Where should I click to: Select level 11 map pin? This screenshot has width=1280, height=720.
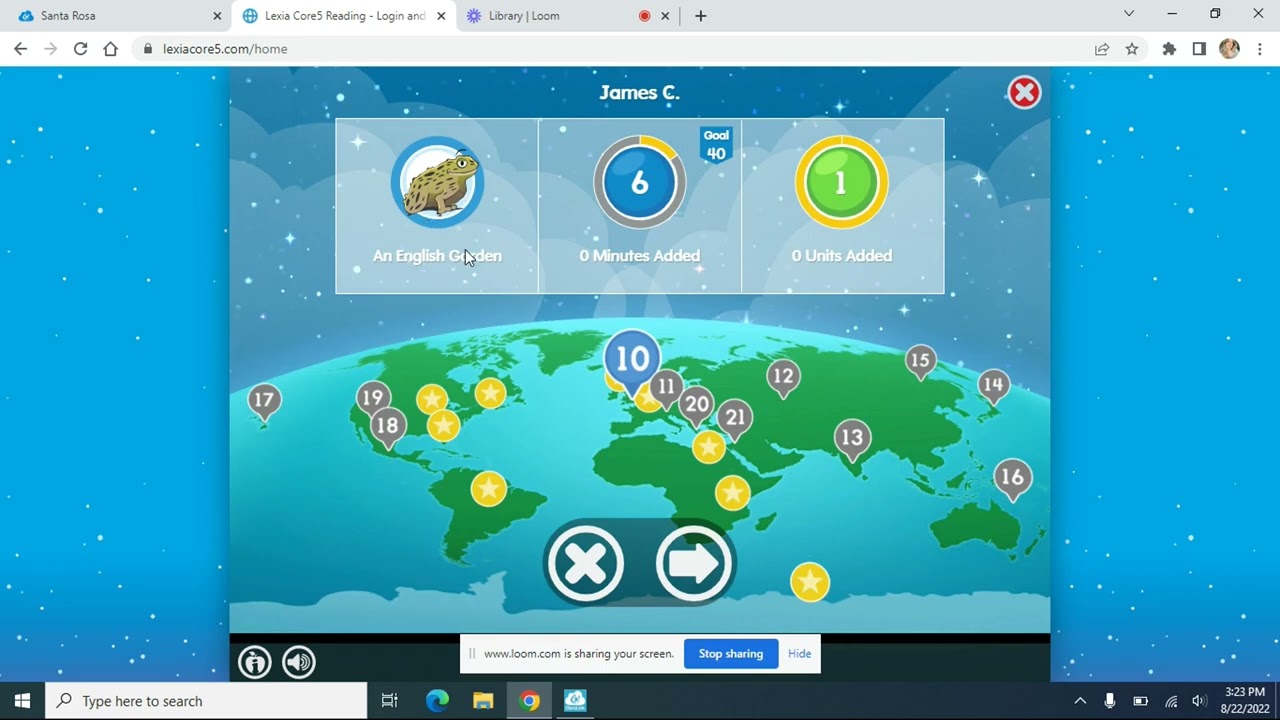[666, 388]
